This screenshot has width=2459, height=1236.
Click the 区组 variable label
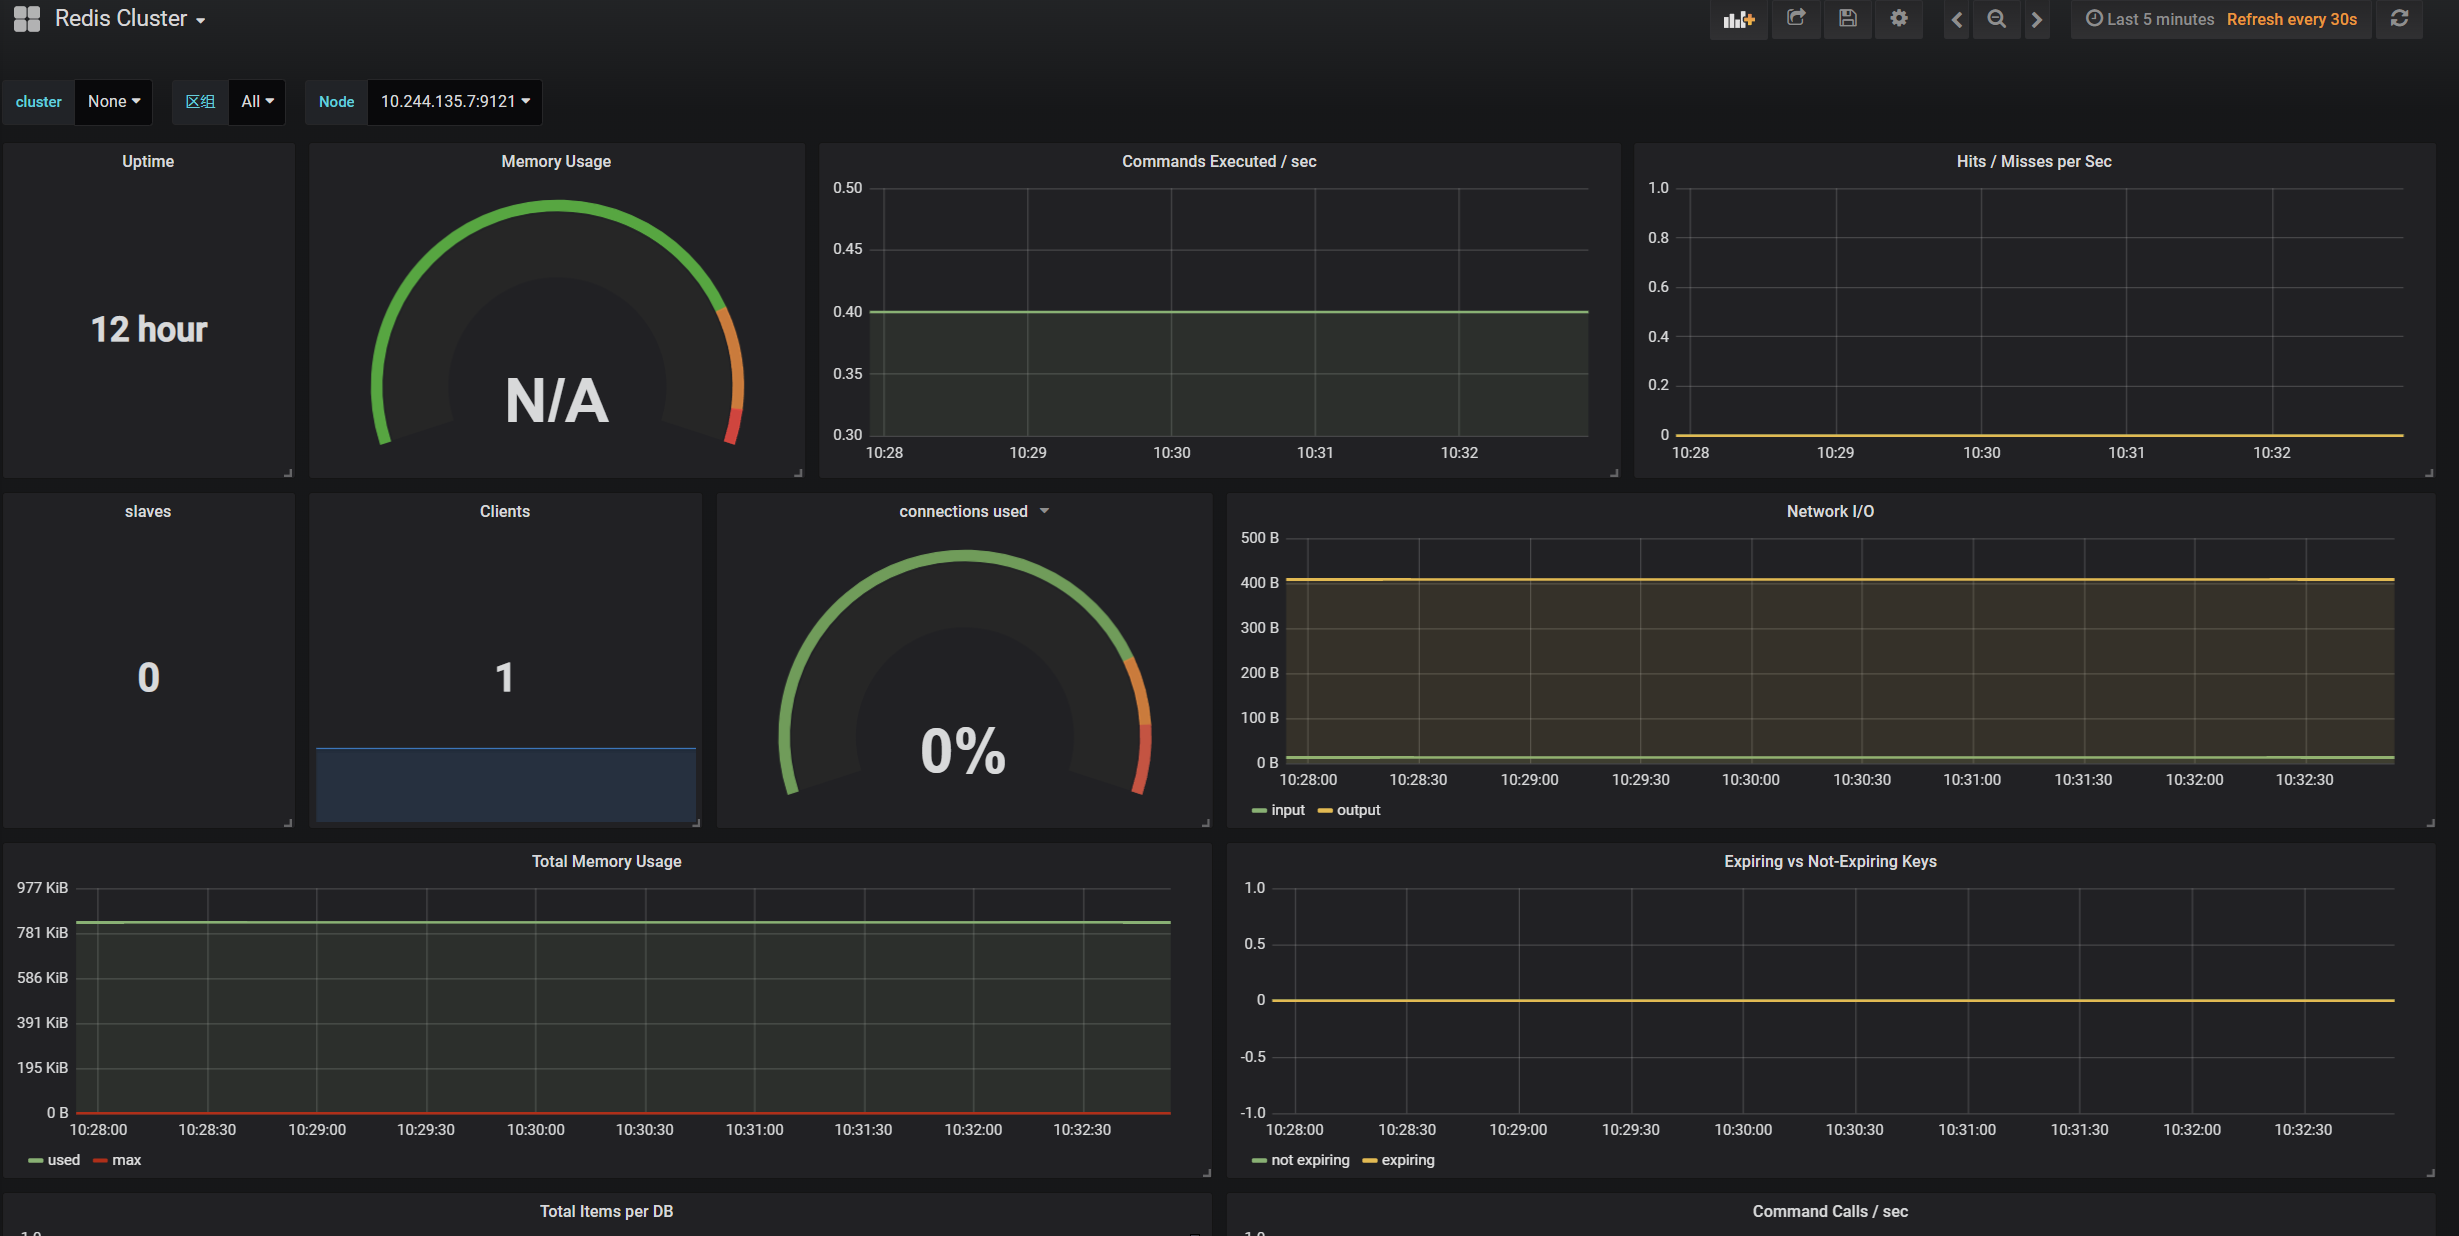pyautogui.click(x=200, y=102)
